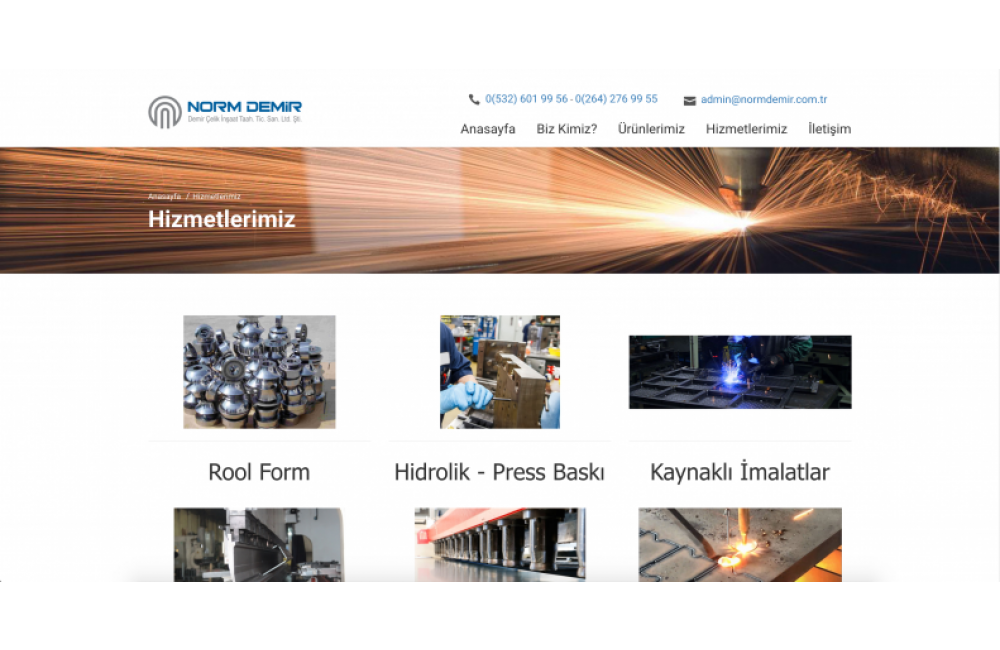Image resolution: width=1000 pixels, height=650 pixels.
Task: Click the Hizmetlerimiz breadcrumb in the banner
Action: pyautogui.click(x=216, y=197)
